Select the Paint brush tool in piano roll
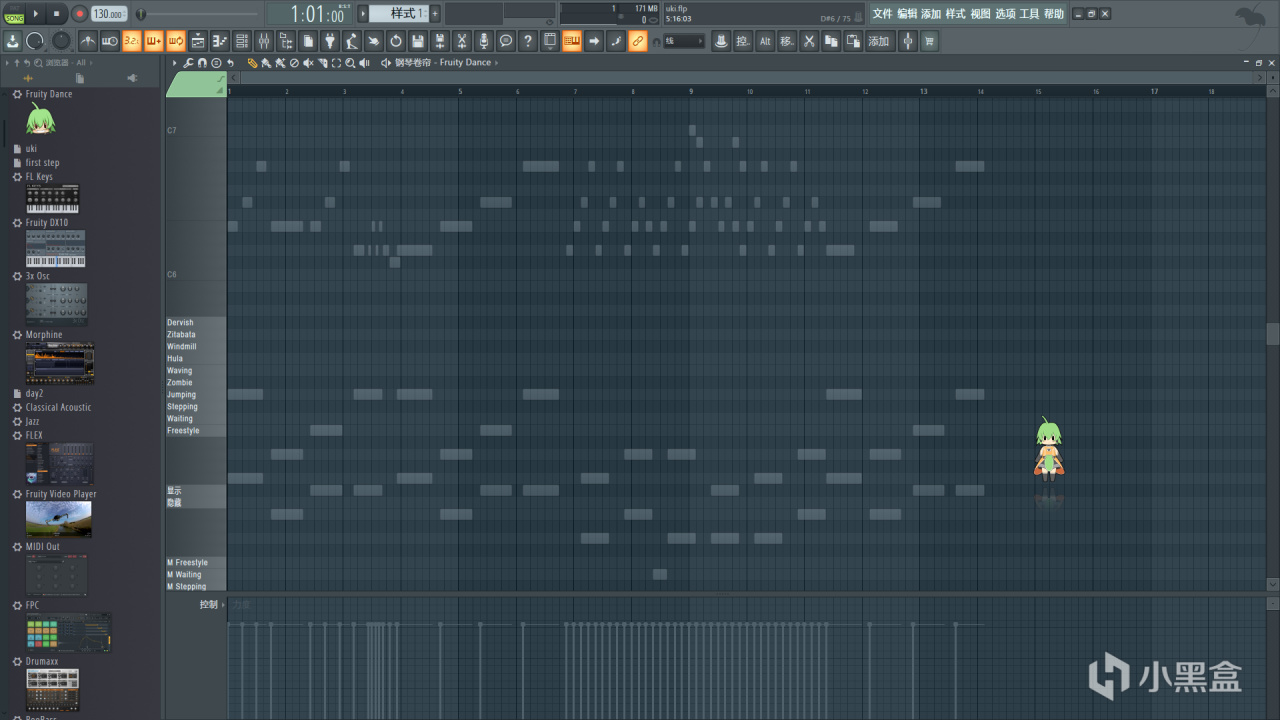This screenshot has width=1280, height=720. click(266, 63)
